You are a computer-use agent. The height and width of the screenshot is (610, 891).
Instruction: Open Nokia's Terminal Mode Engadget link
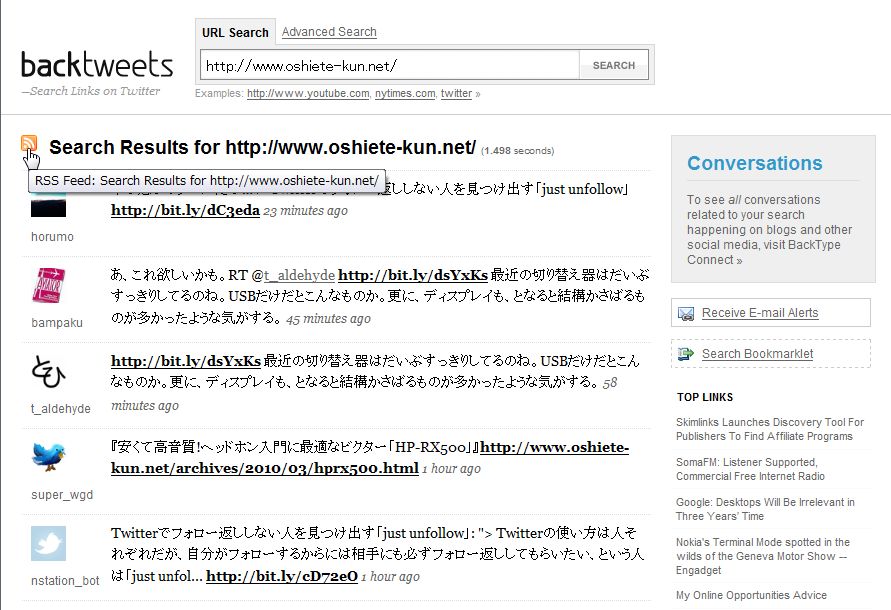click(x=763, y=556)
